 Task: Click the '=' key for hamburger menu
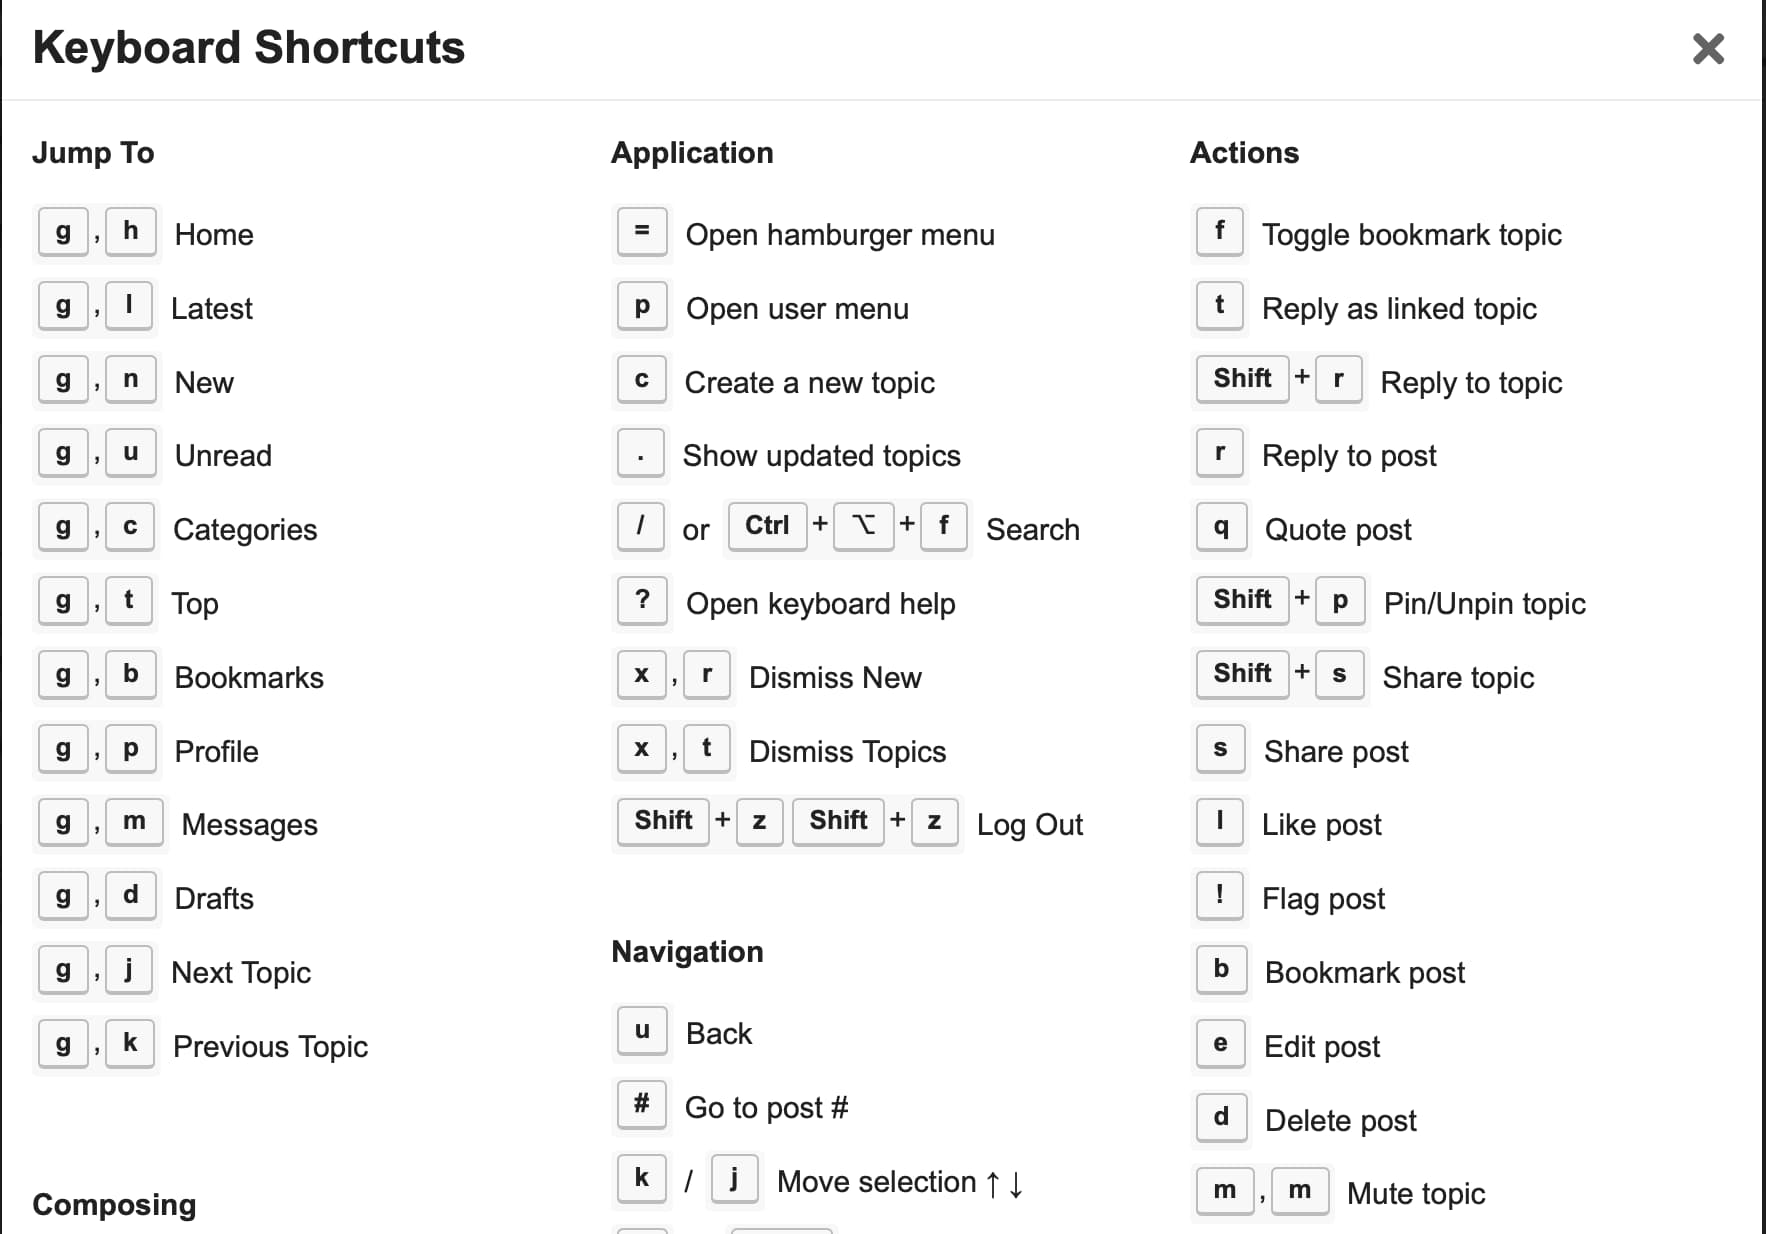642,232
